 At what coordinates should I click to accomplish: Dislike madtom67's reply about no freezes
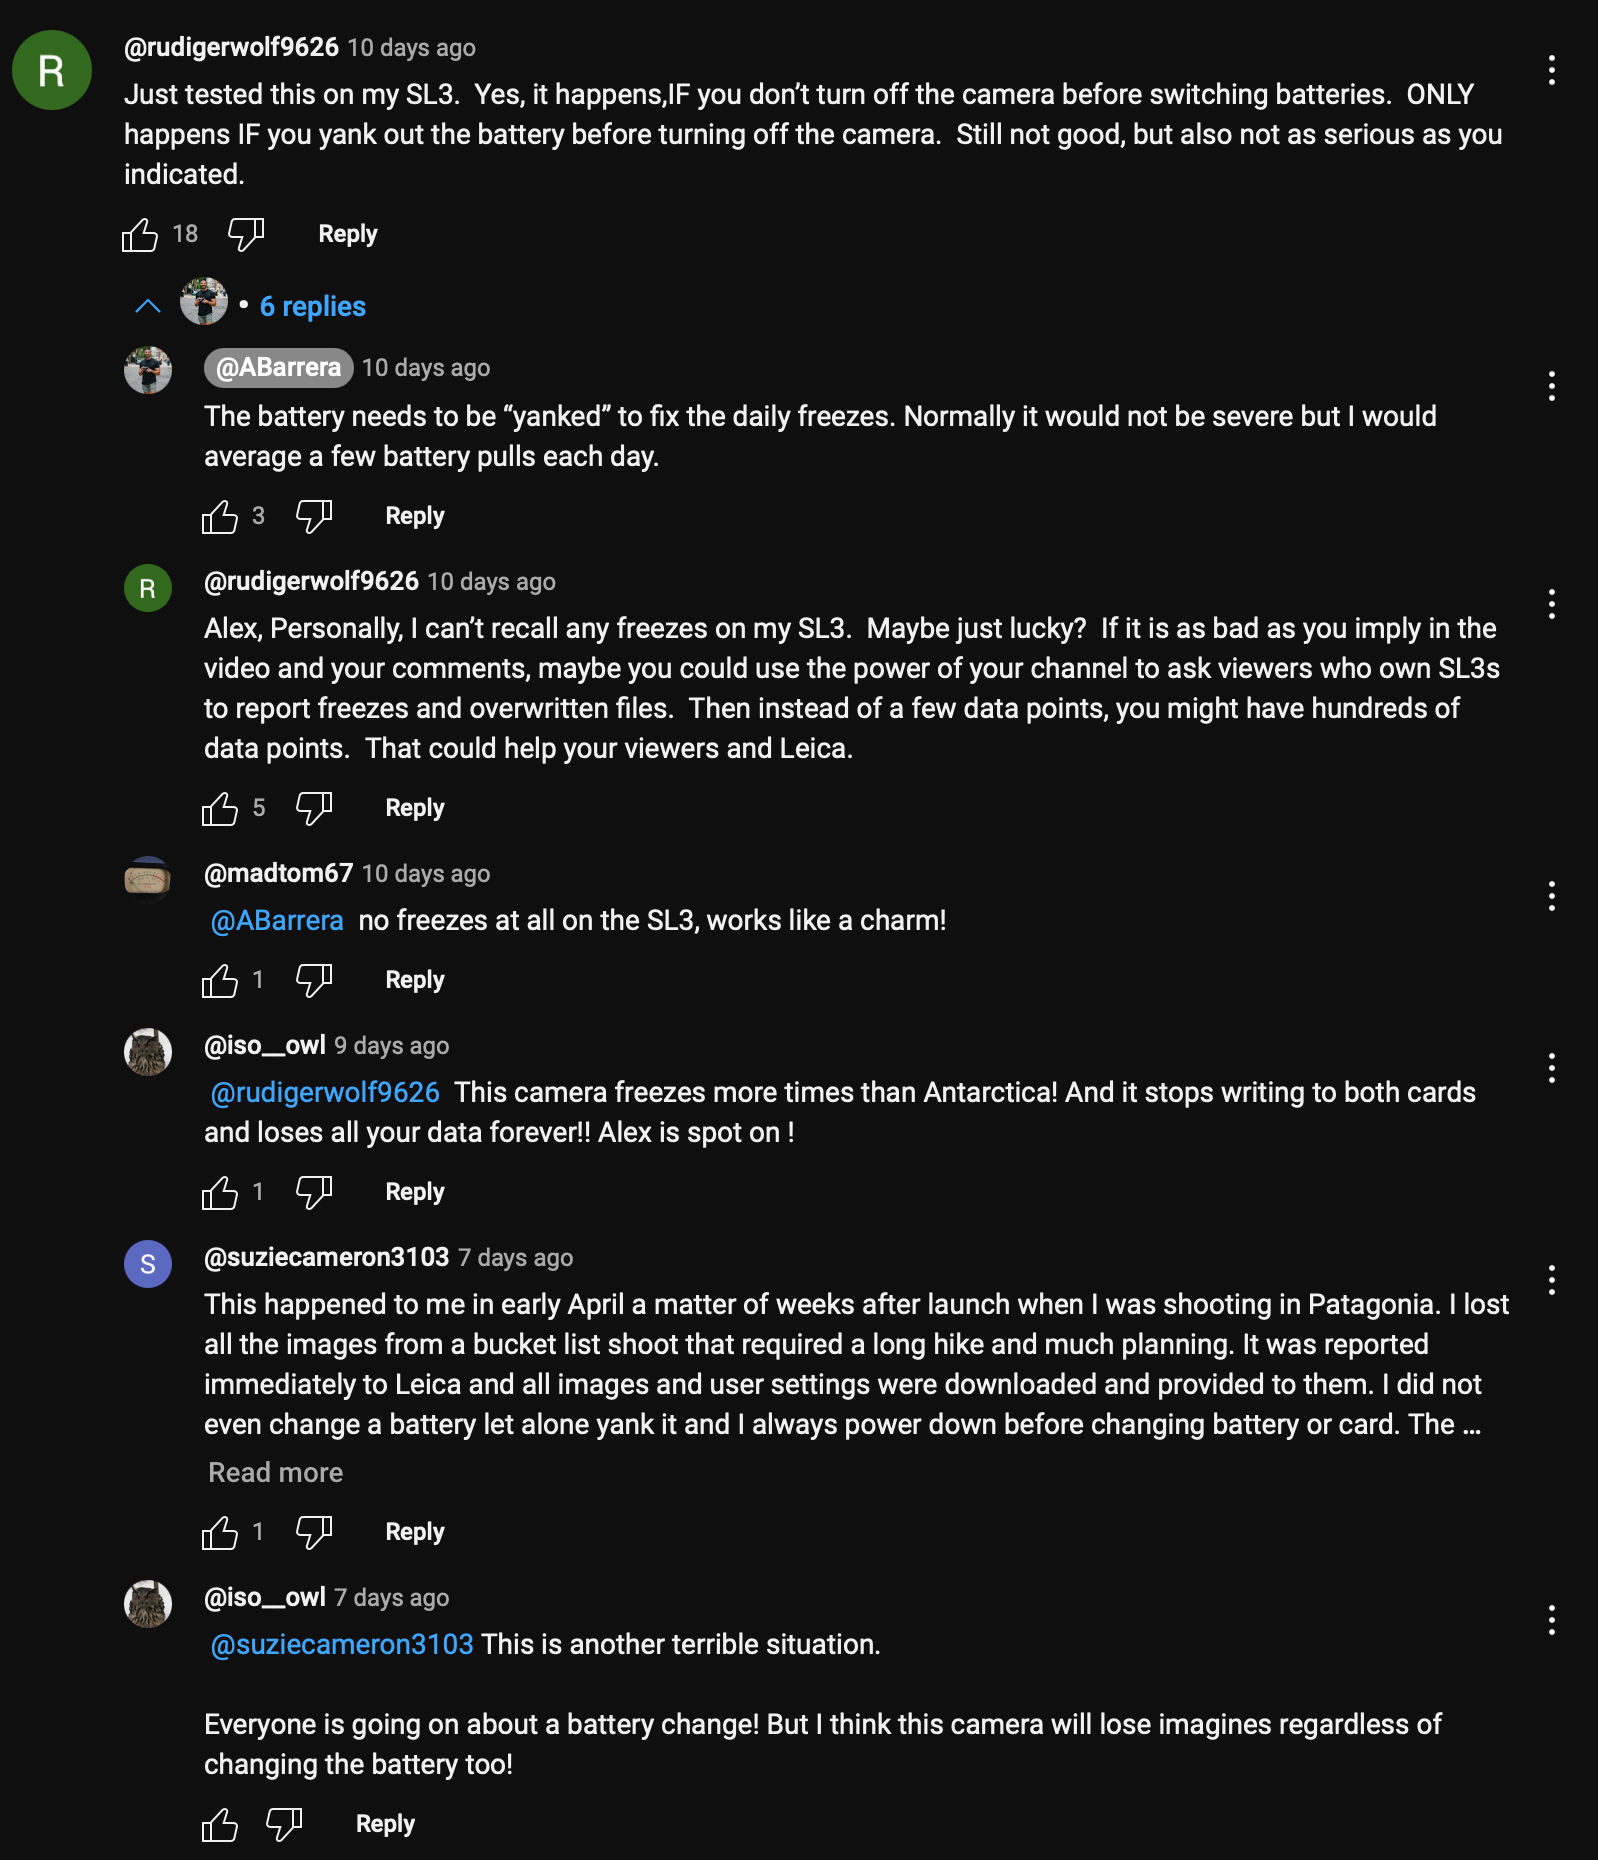pyautogui.click(x=314, y=981)
